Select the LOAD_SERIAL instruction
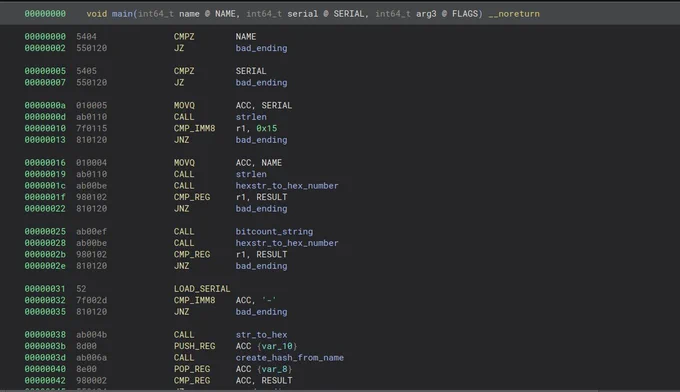 point(202,289)
